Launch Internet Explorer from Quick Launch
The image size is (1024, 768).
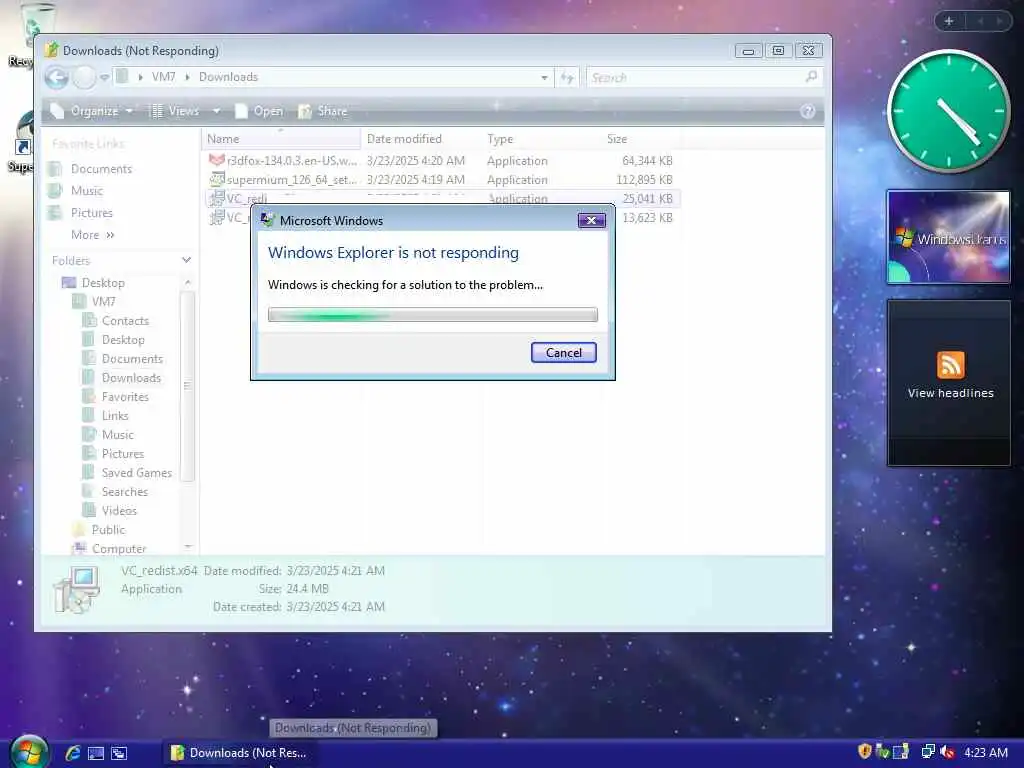point(72,753)
